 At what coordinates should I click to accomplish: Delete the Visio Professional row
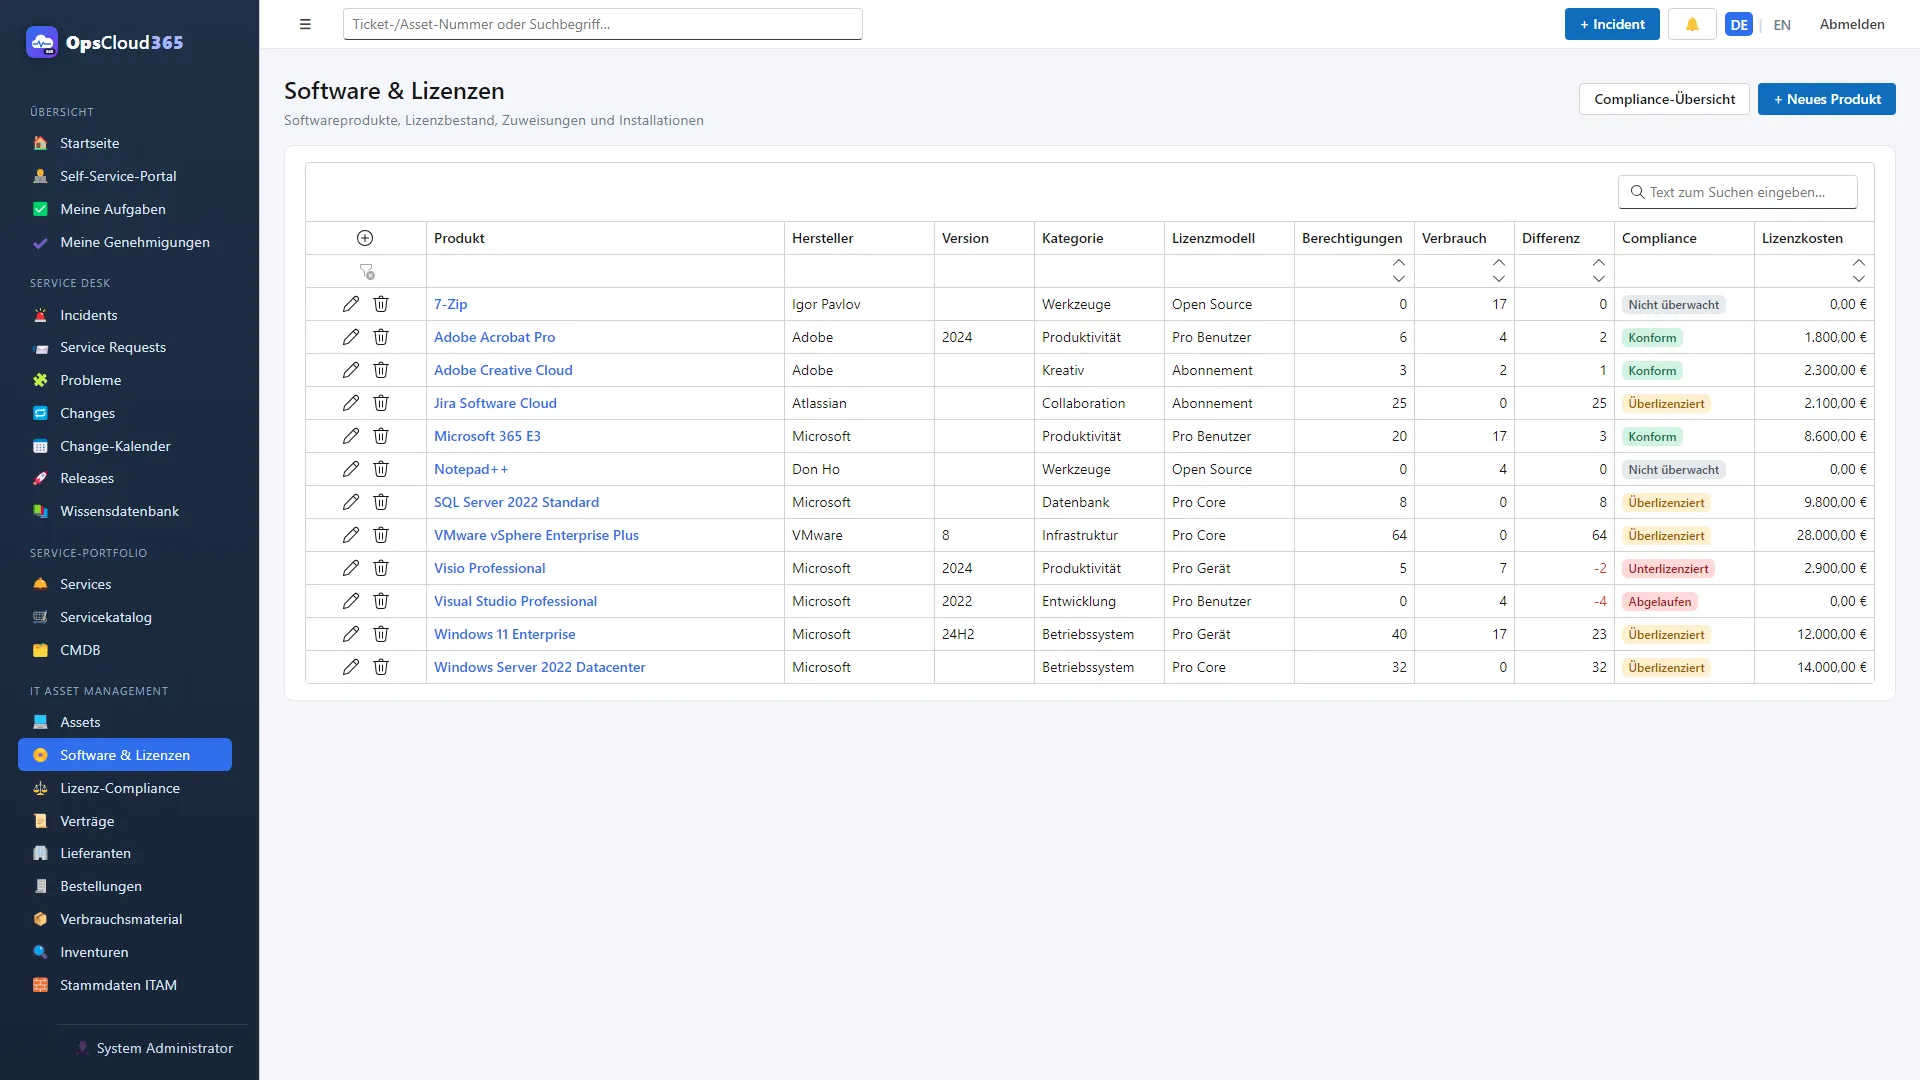(381, 568)
